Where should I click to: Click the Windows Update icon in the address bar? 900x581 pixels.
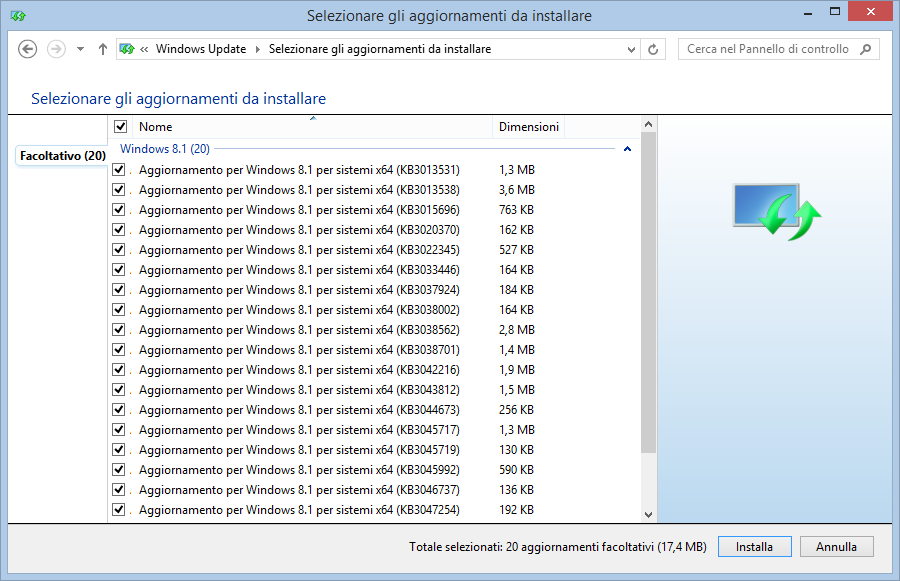127,49
